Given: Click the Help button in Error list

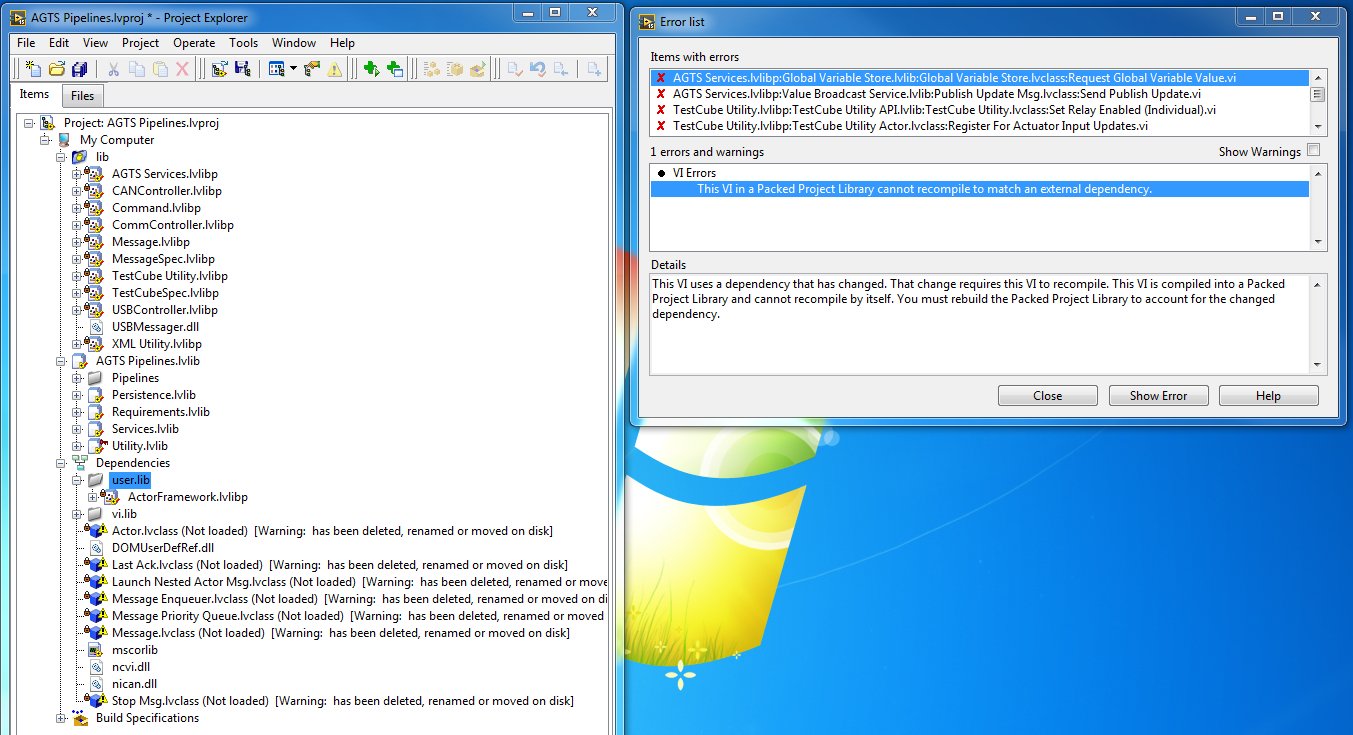Looking at the screenshot, I should coord(1268,396).
